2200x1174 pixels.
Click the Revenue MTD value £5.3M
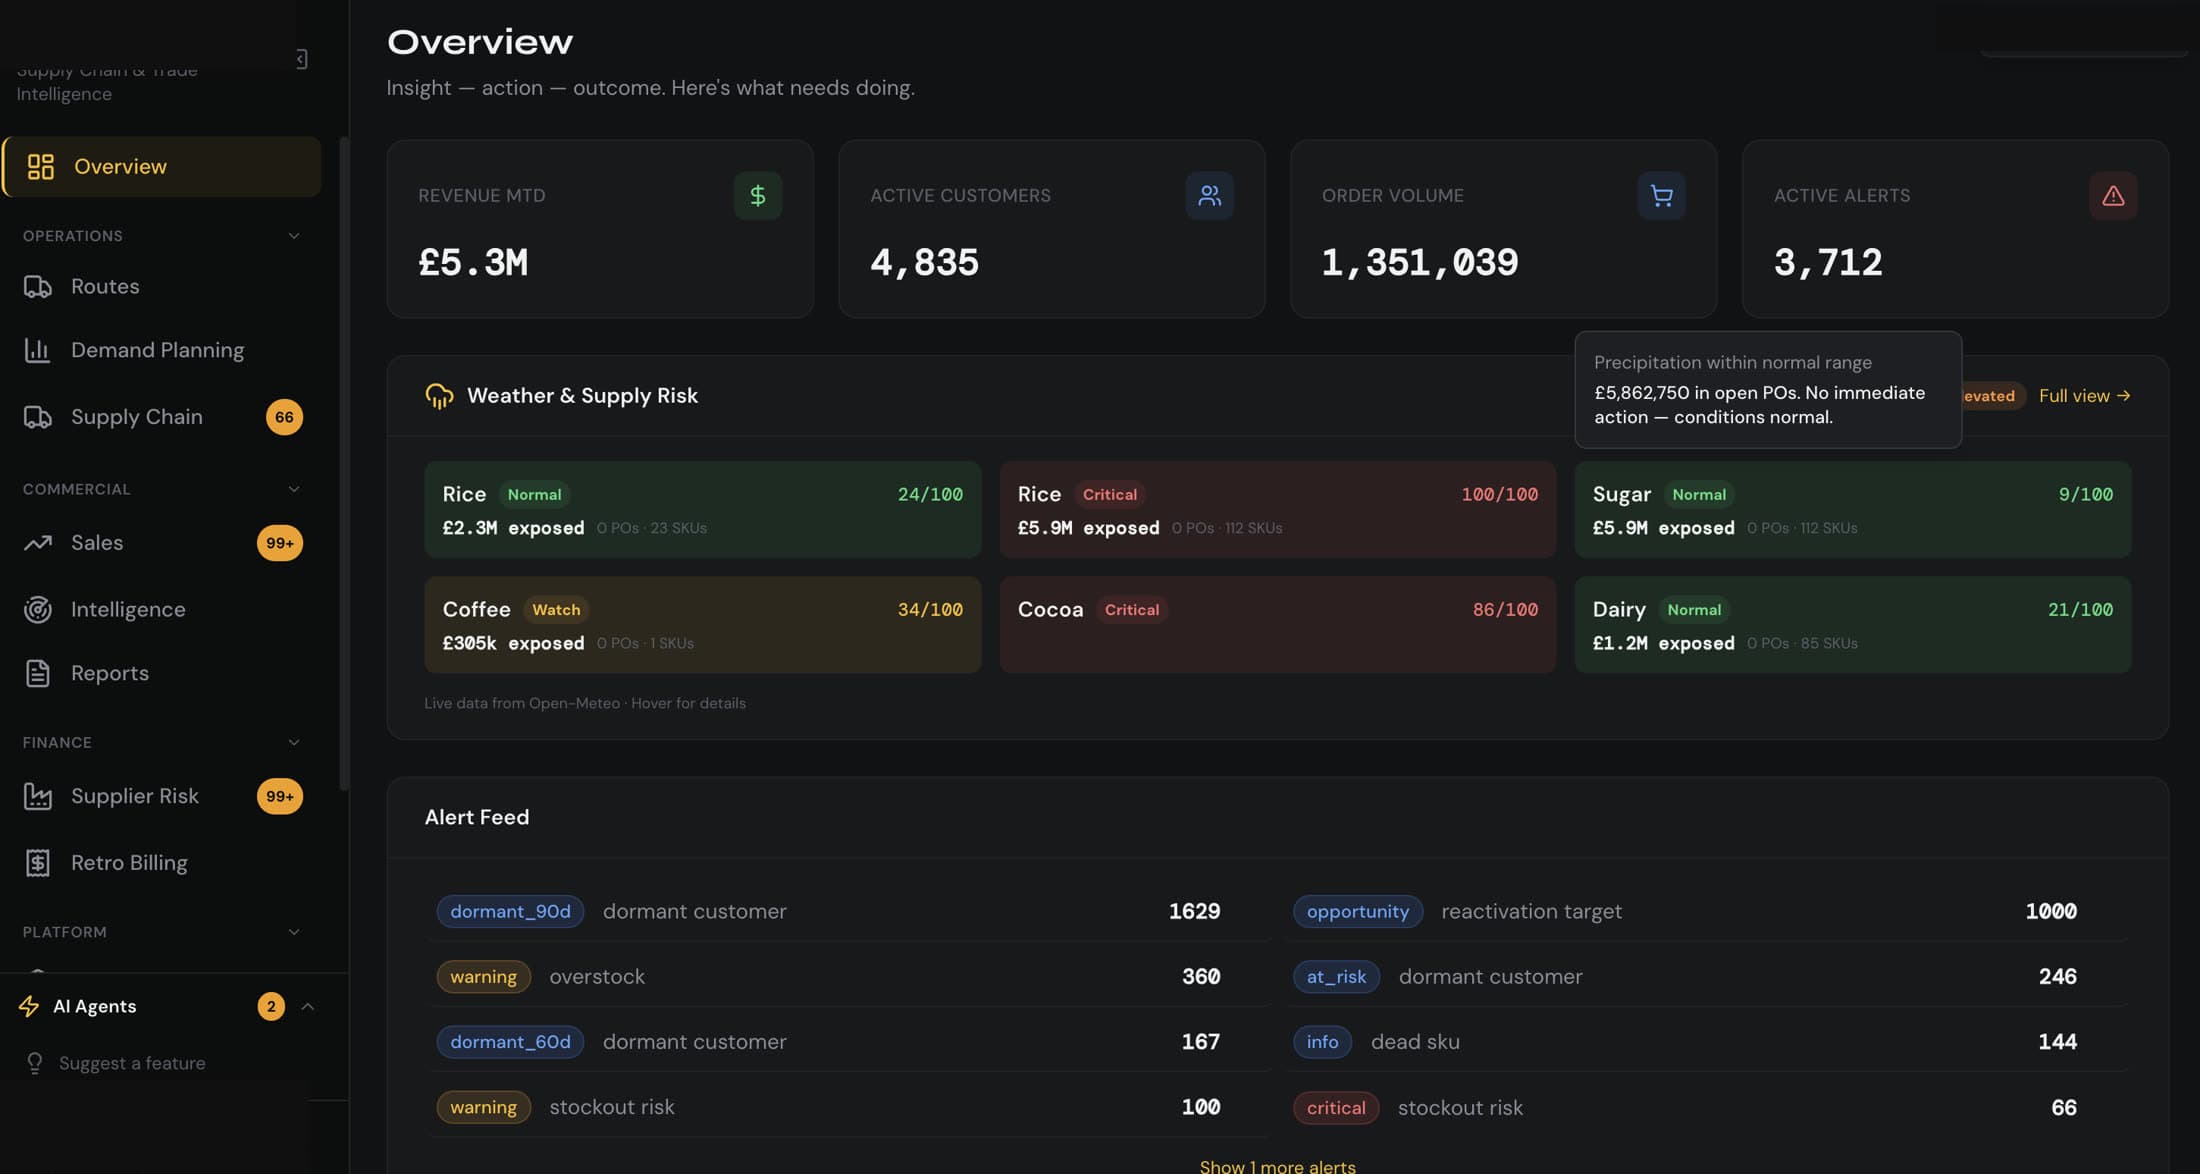click(473, 262)
